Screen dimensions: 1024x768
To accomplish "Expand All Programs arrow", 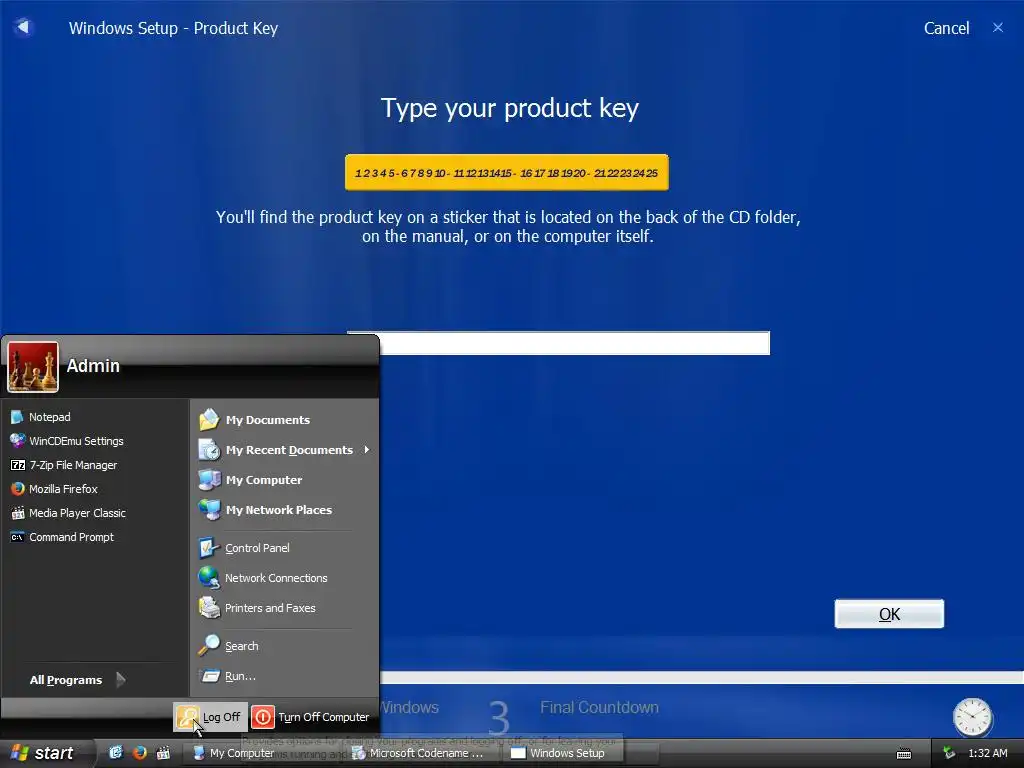I will [121, 680].
